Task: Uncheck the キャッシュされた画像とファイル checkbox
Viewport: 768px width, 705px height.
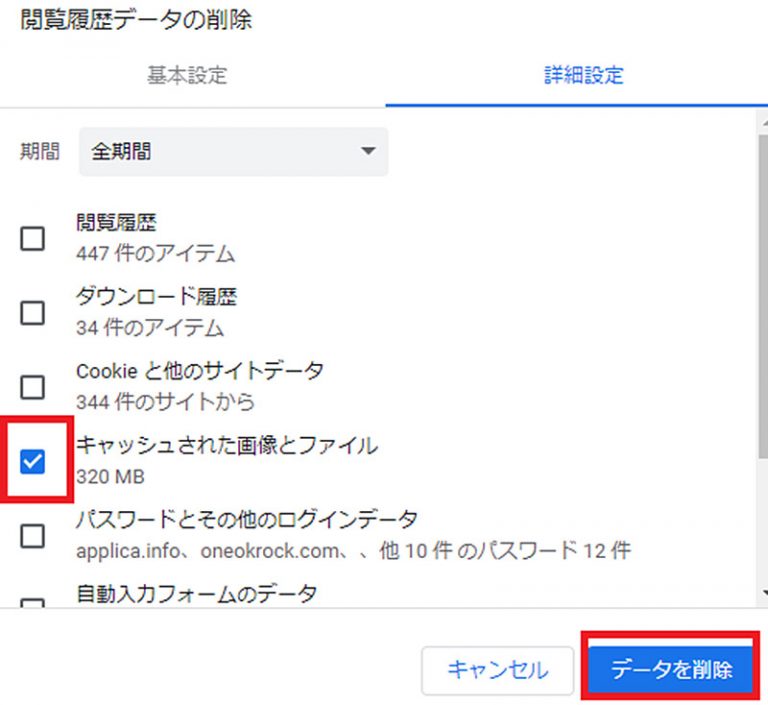Action: 33,461
